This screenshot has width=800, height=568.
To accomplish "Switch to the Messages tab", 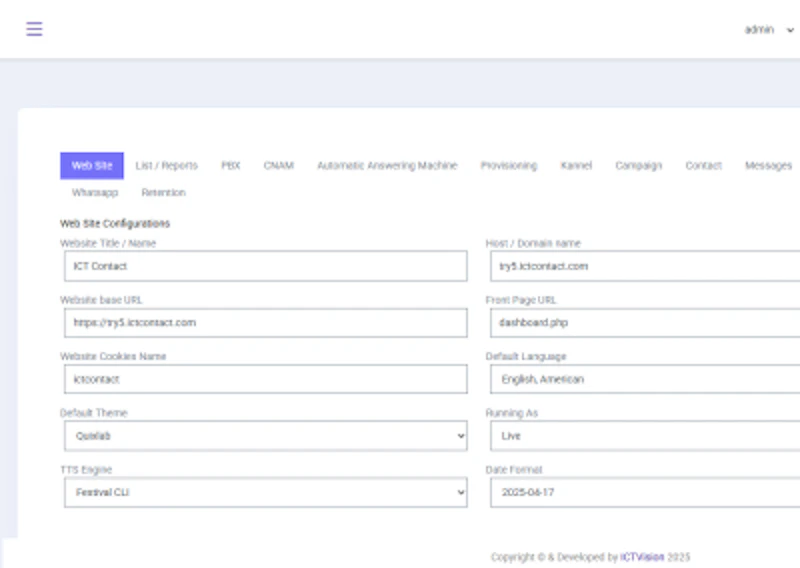I will click(x=768, y=165).
